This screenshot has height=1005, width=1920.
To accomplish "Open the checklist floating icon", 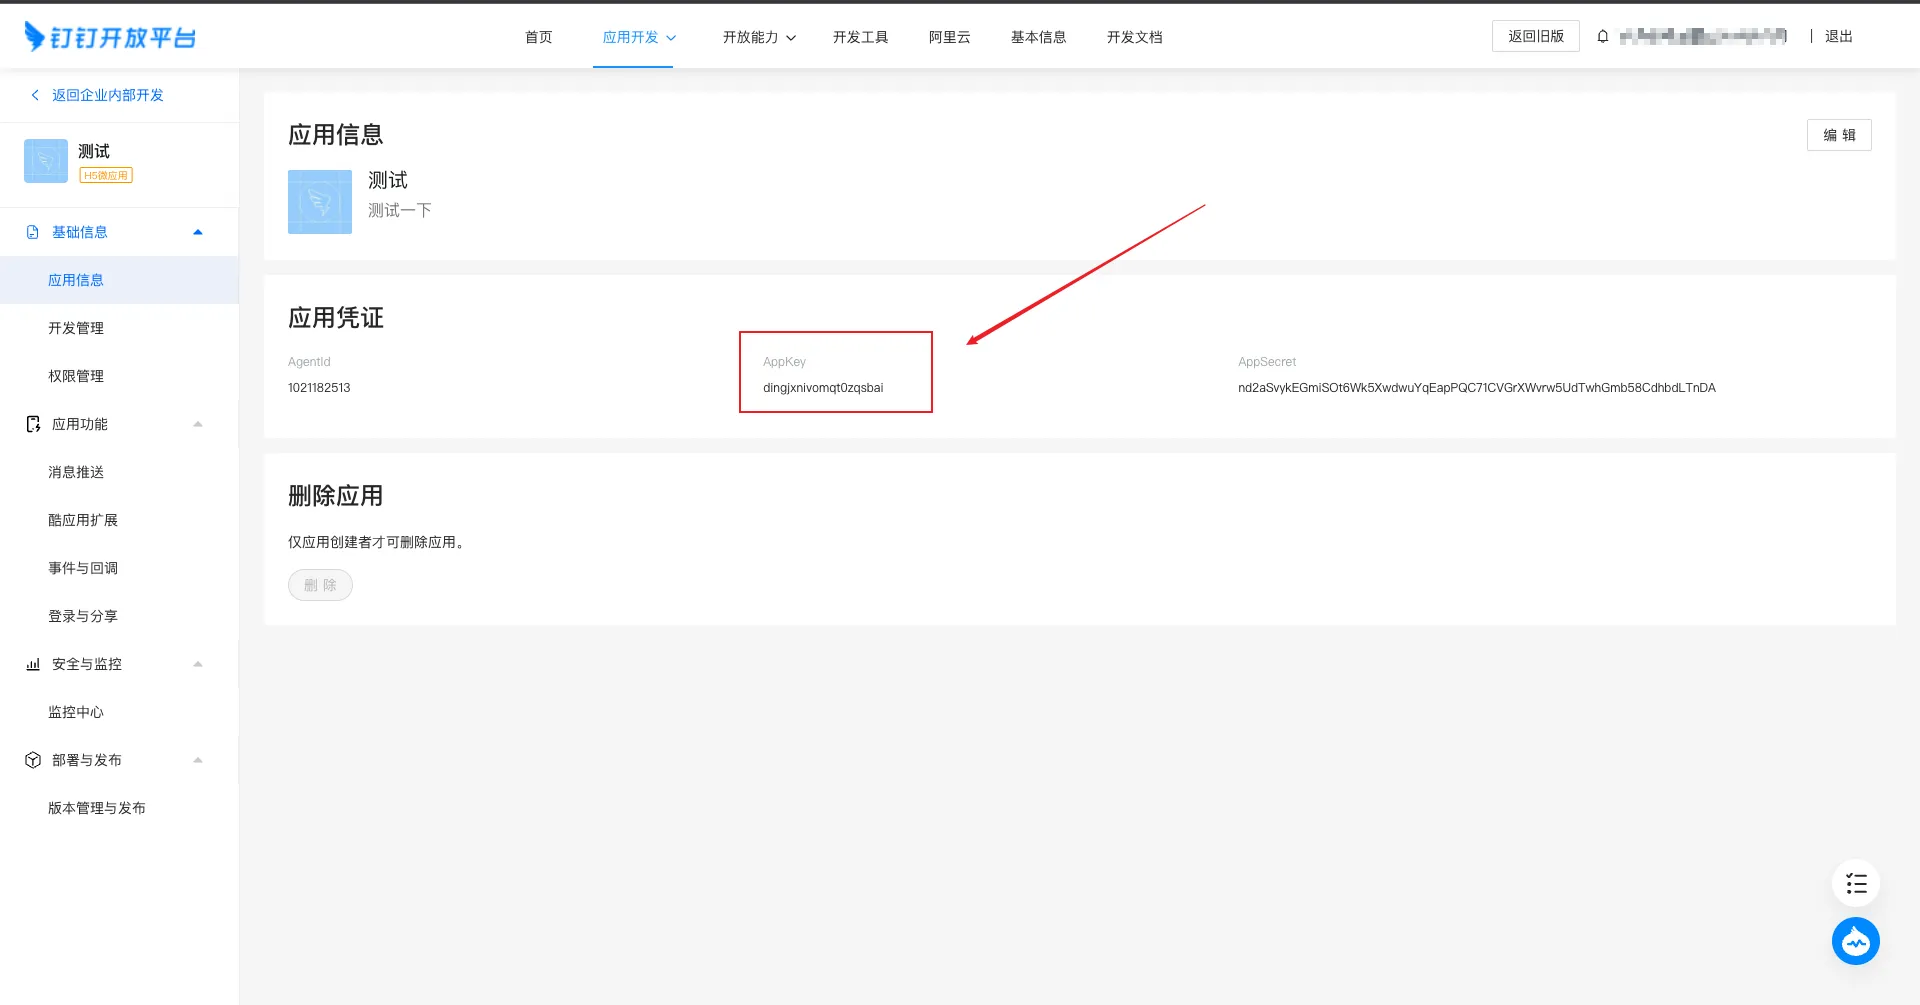I will 1855,884.
